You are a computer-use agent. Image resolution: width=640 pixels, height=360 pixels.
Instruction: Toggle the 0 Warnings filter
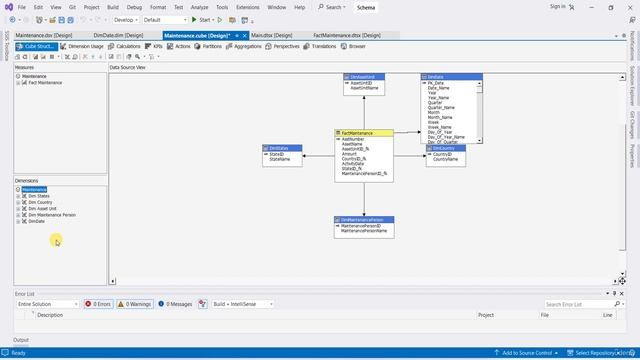(x=135, y=304)
